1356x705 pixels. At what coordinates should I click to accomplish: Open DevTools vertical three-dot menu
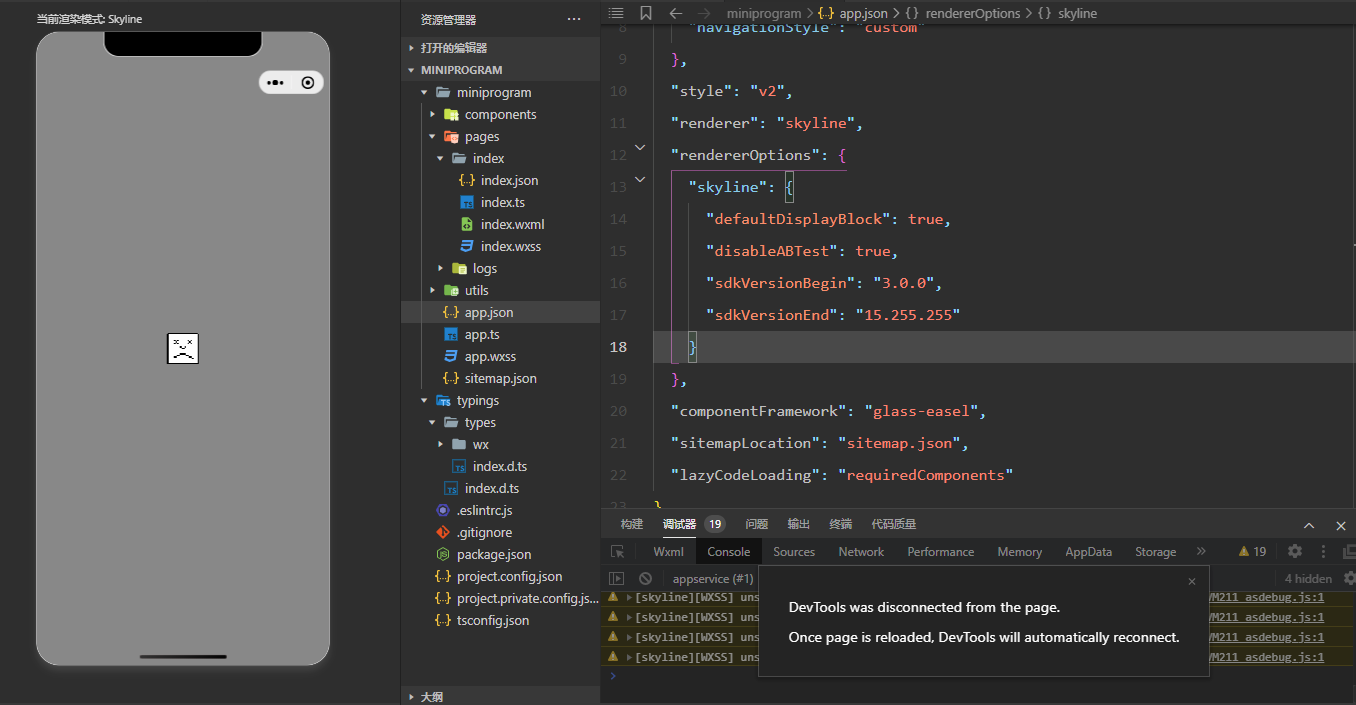(x=1324, y=551)
